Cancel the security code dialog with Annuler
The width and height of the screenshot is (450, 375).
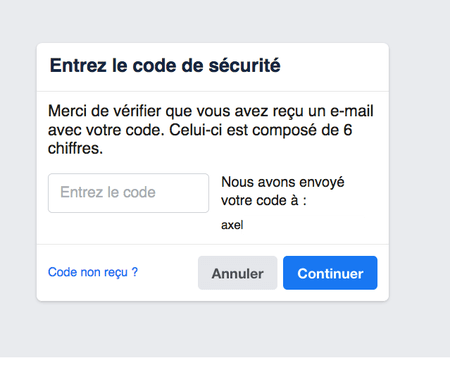pos(238,273)
